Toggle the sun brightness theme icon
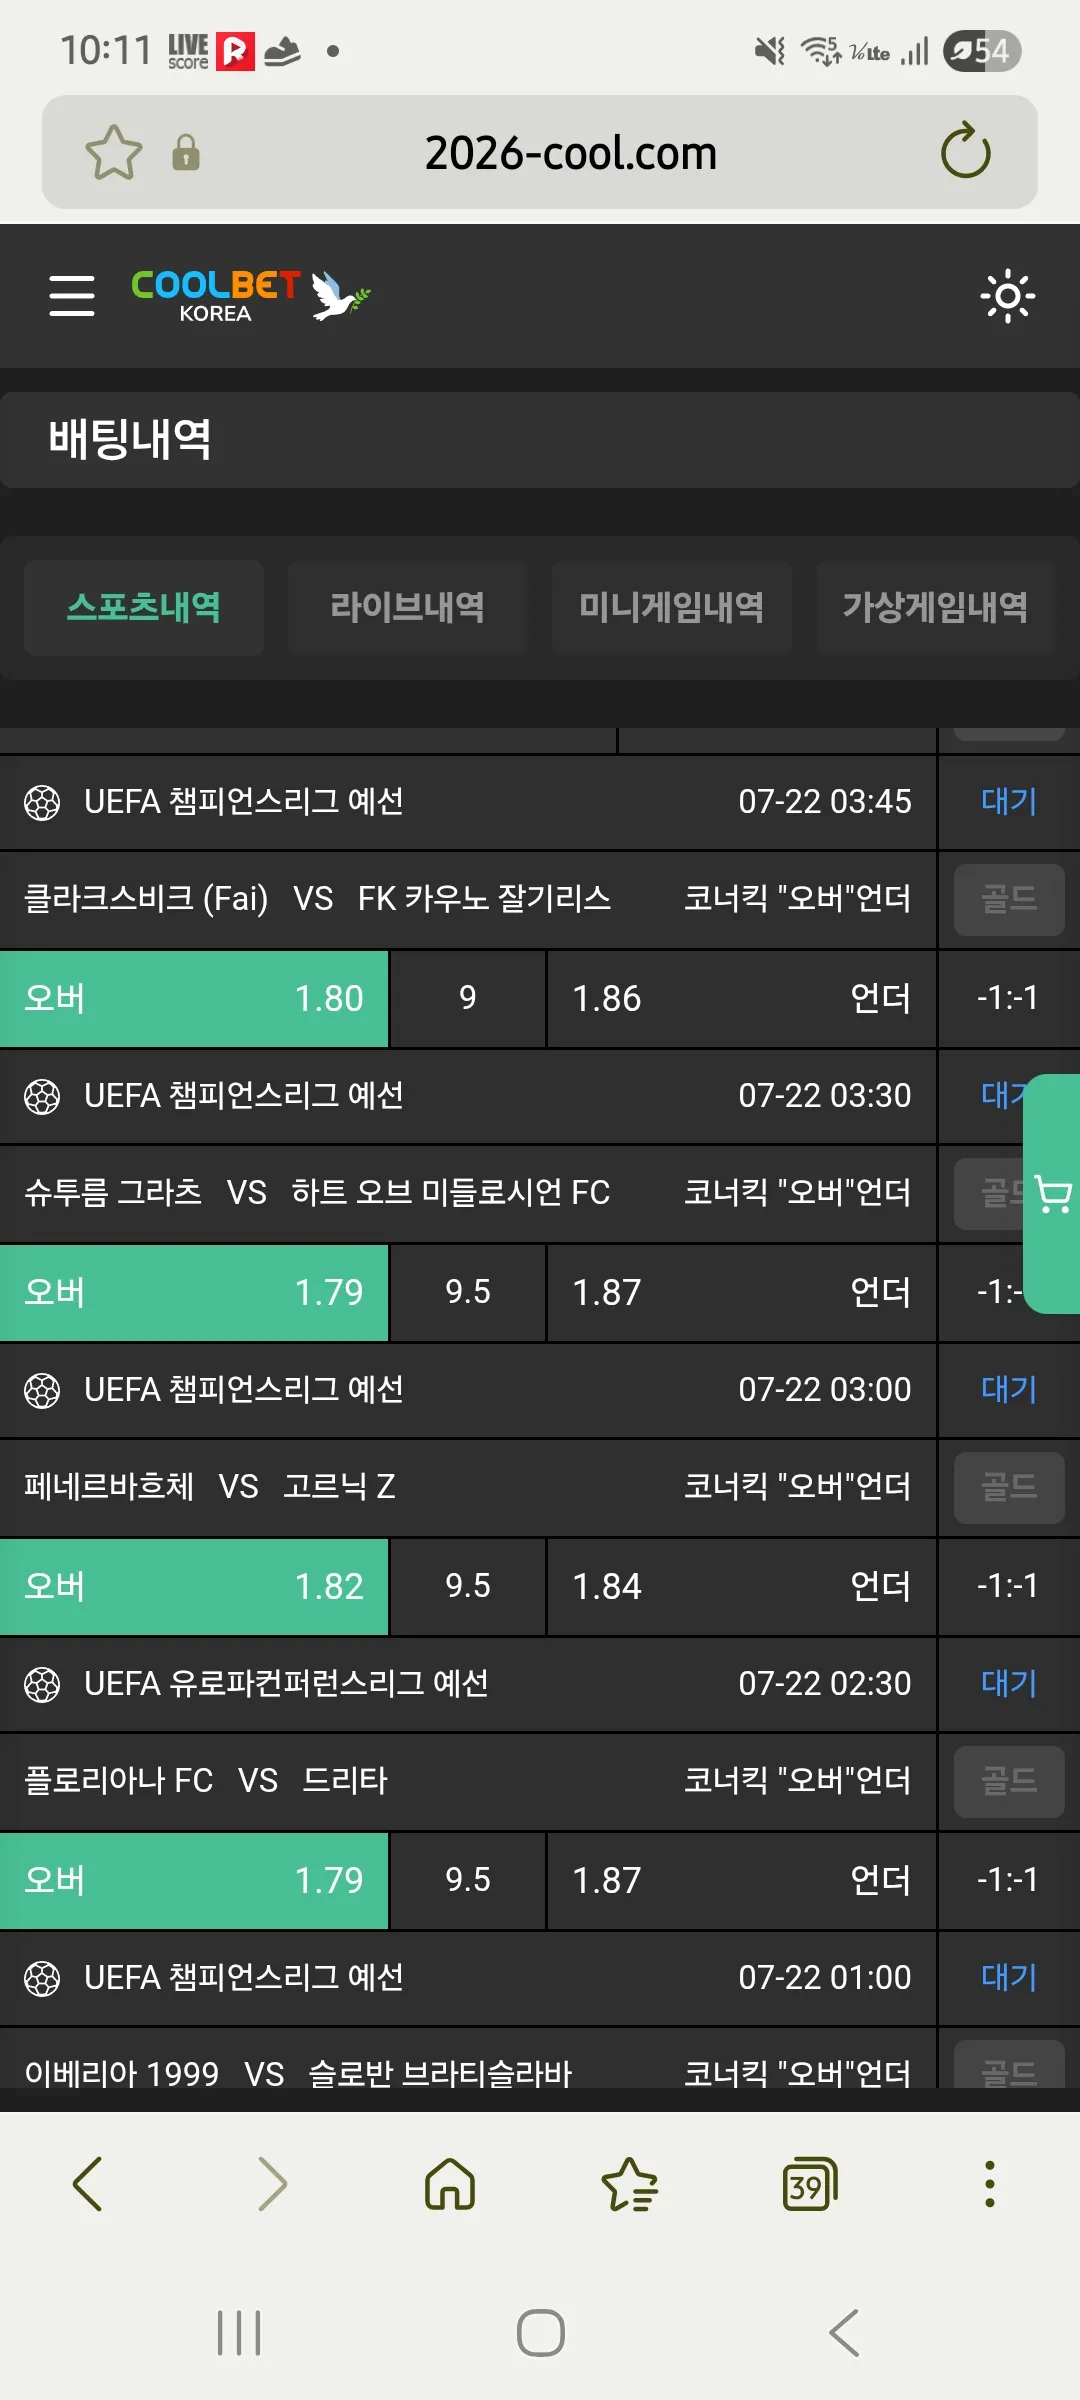 point(1007,296)
